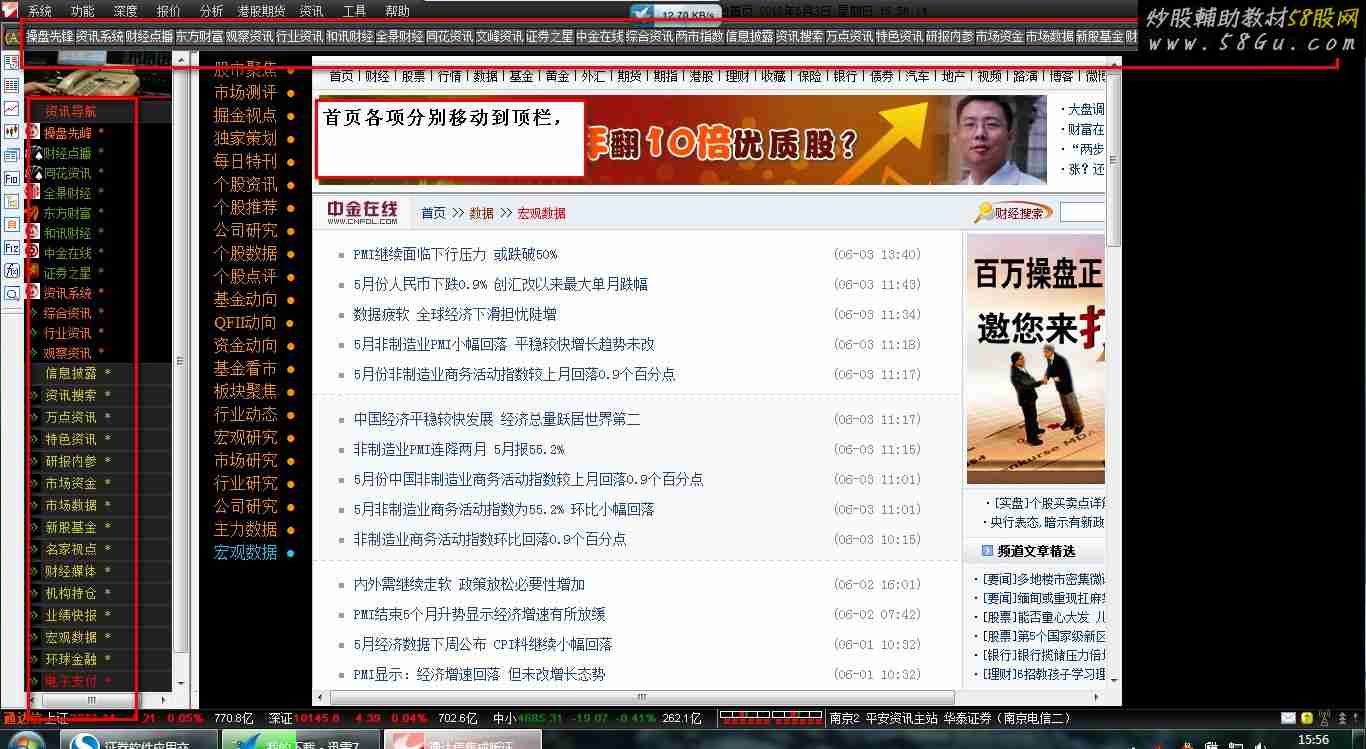The image size is (1366, 749).
Task: Open 市场测评 in the black category list
Action: tap(245, 92)
